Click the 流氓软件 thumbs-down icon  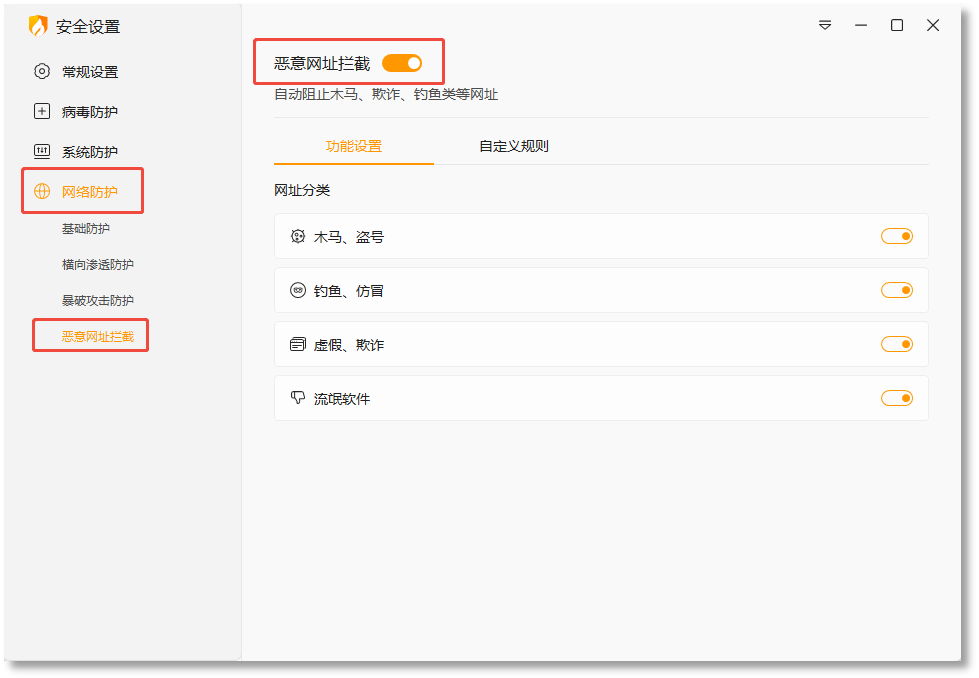298,398
